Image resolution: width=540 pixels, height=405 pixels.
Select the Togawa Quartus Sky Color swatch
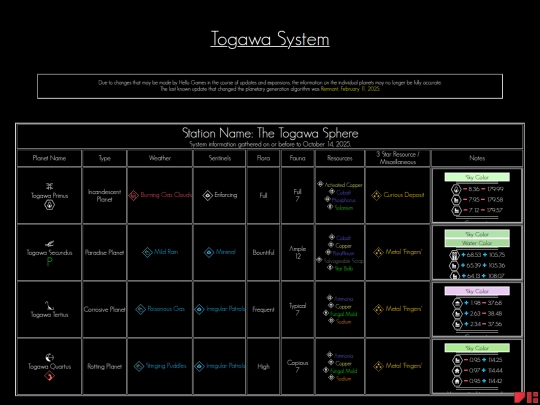coord(477,348)
